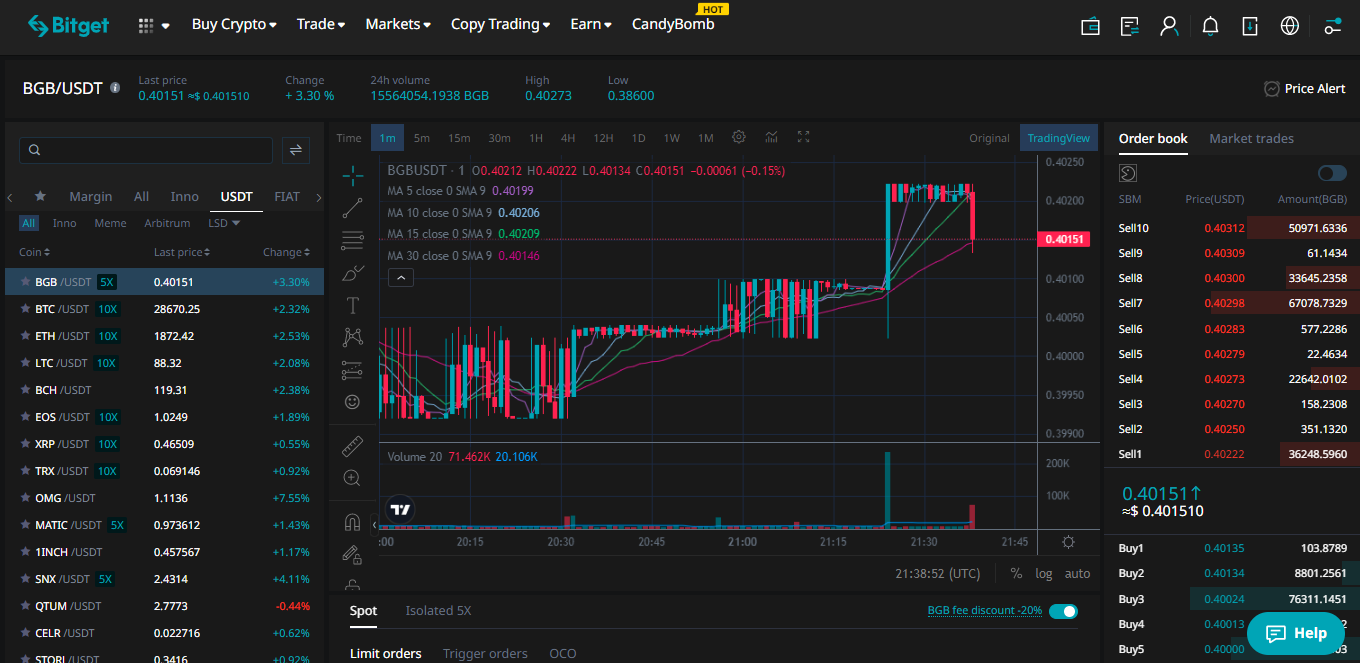This screenshot has height=663, width=1360.
Task: Expand the Buy Crypto menu
Action: 234,24
